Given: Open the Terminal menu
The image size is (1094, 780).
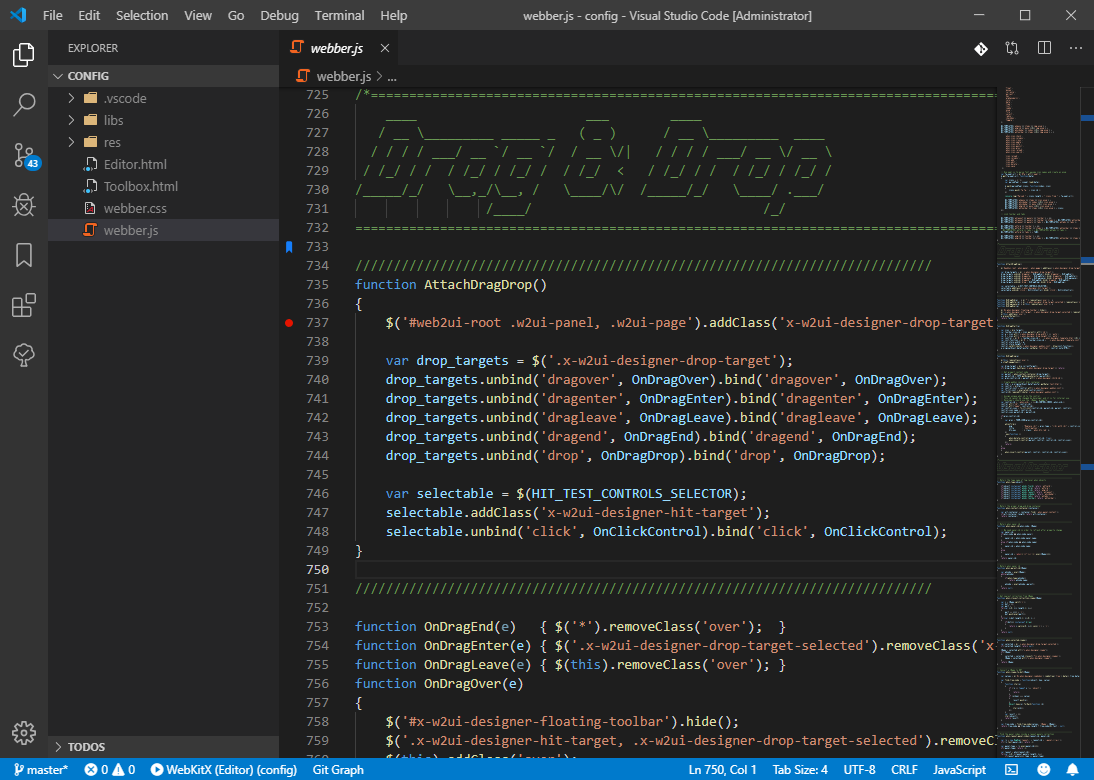Looking at the screenshot, I should [339, 15].
